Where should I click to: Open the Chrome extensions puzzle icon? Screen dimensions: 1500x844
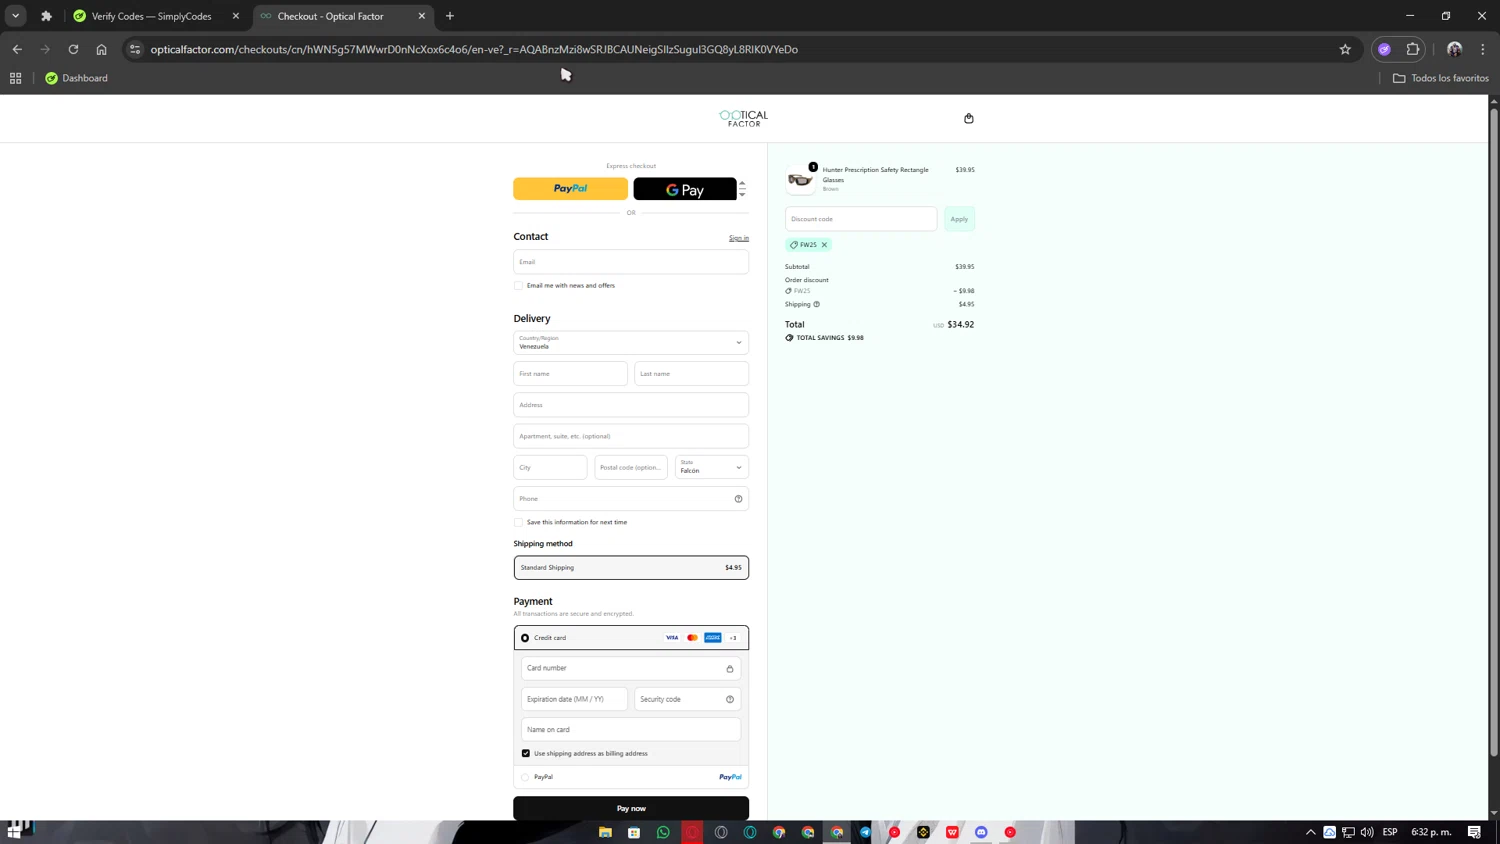pos(1413,49)
